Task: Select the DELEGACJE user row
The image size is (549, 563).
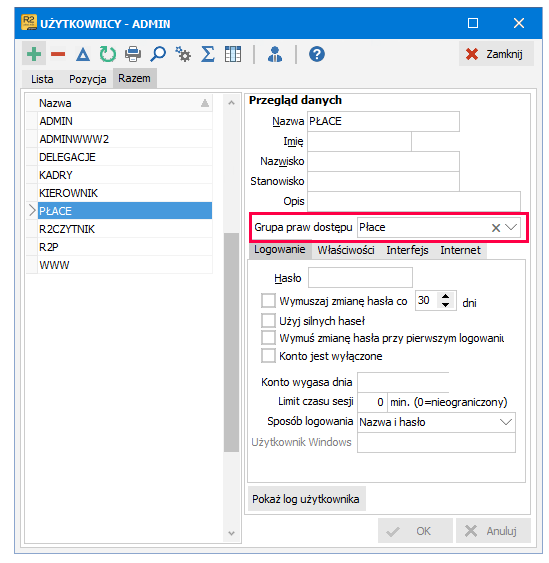Action: pos(124,157)
